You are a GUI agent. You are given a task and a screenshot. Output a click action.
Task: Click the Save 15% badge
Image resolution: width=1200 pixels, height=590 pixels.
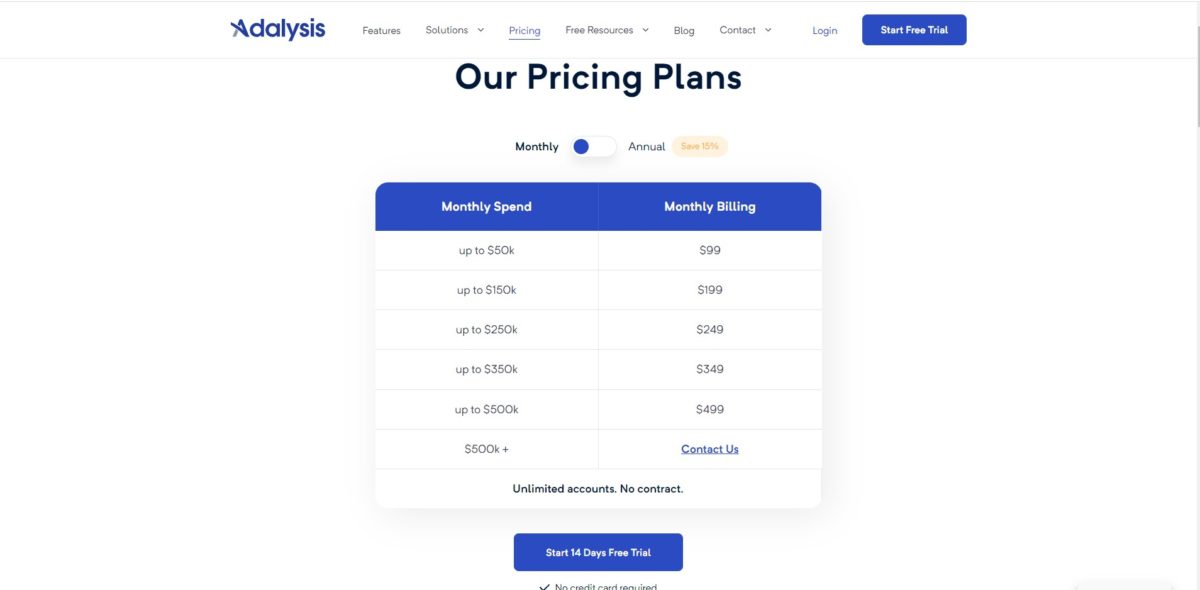click(x=700, y=147)
